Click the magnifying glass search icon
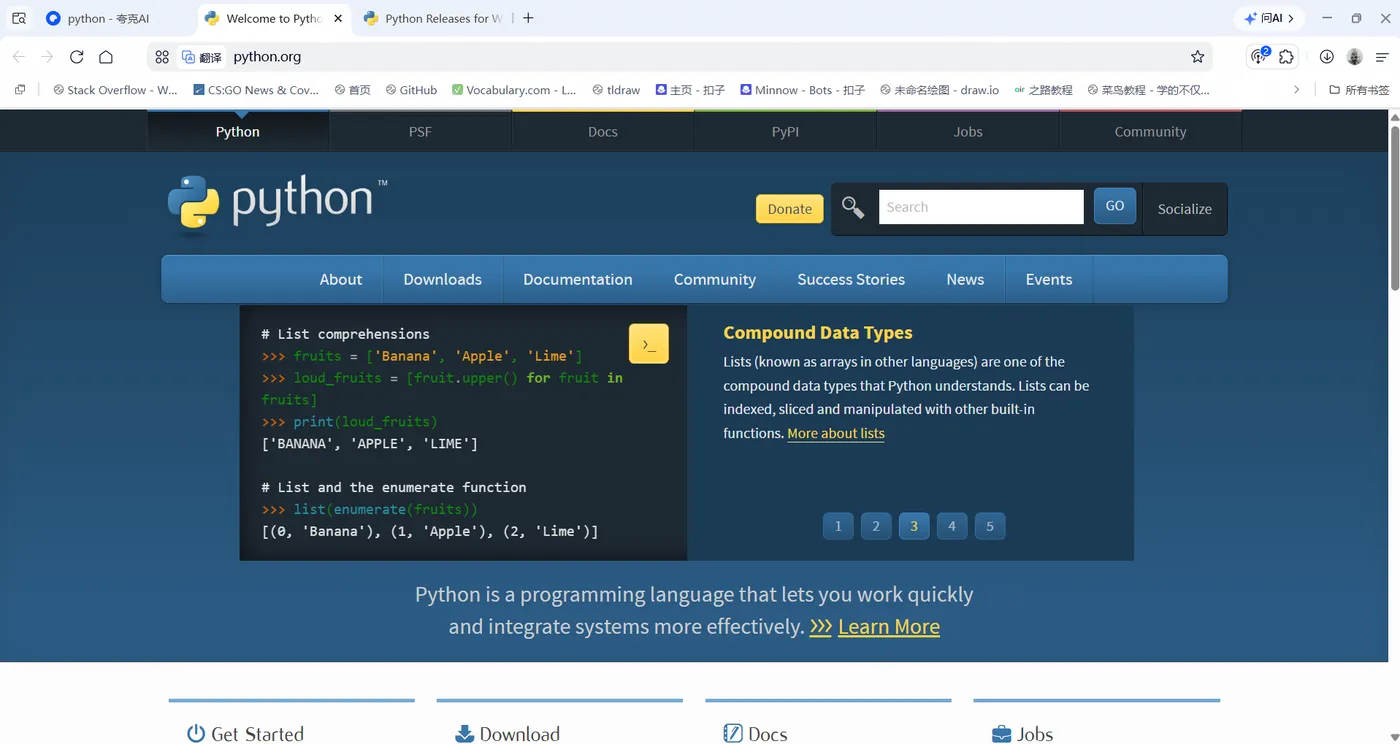 point(853,207)
